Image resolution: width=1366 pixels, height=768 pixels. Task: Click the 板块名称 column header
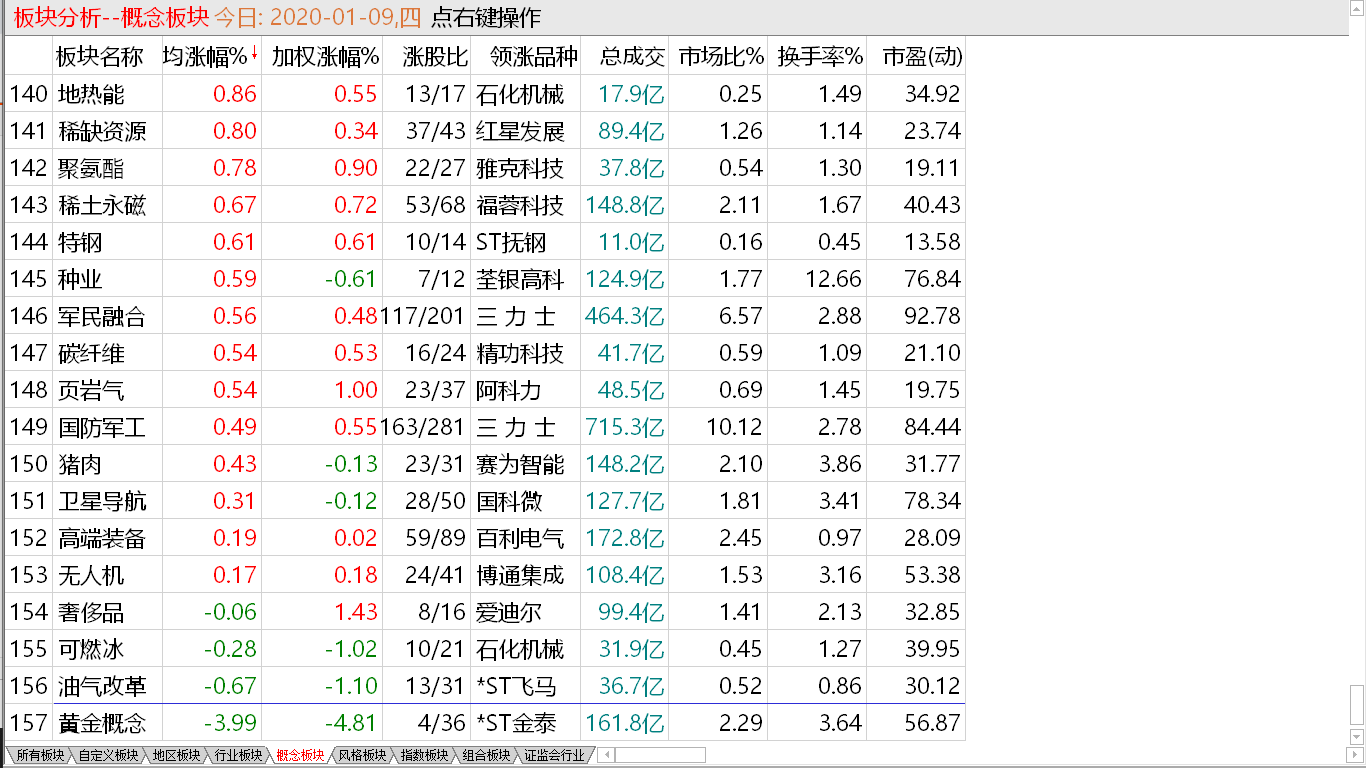99,56
